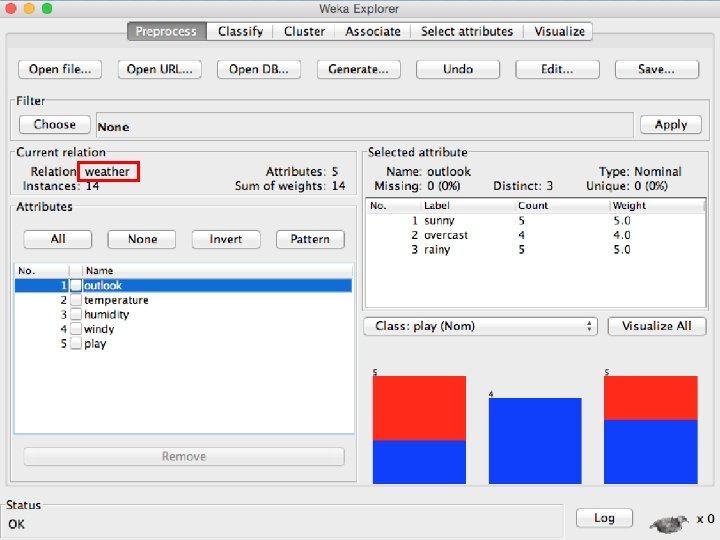Maximize the window with green button
Screen dimensions: 720x540
click(47, 8)
